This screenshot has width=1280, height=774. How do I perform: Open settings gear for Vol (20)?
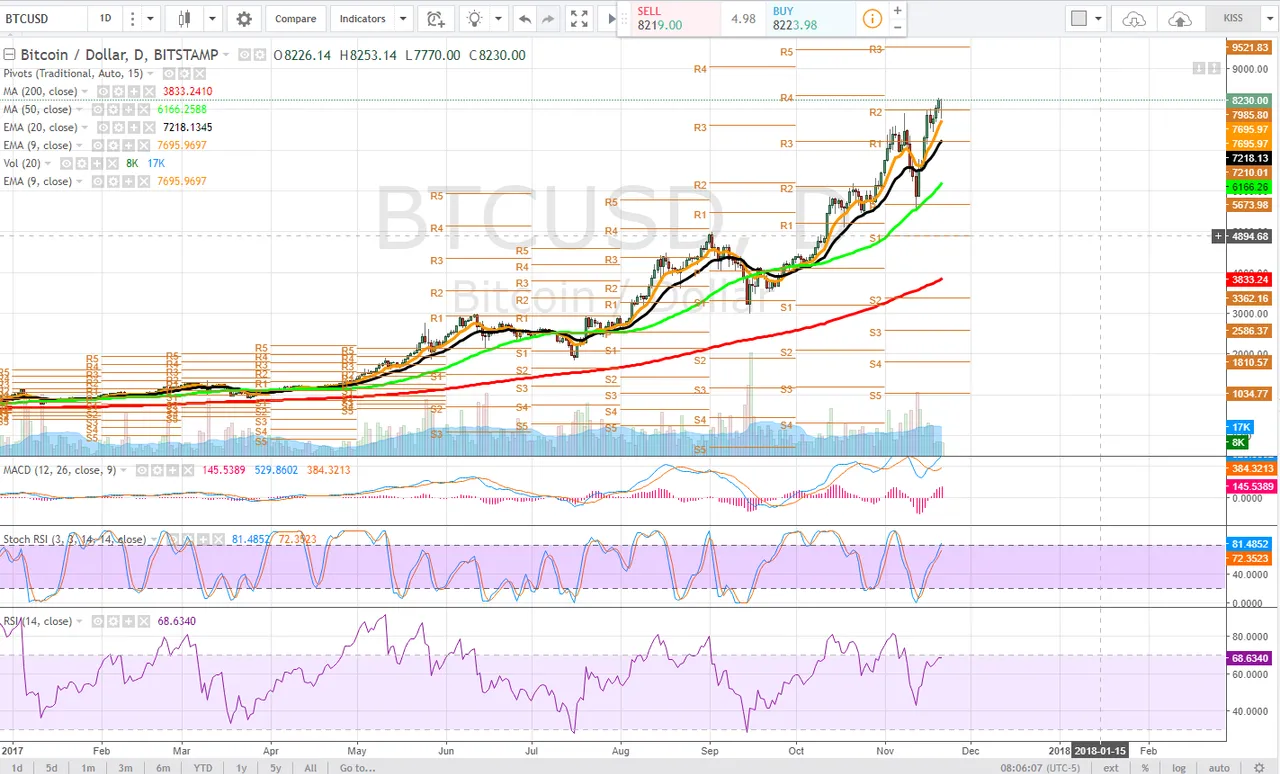pyautogui.click(x=82, y=164)
